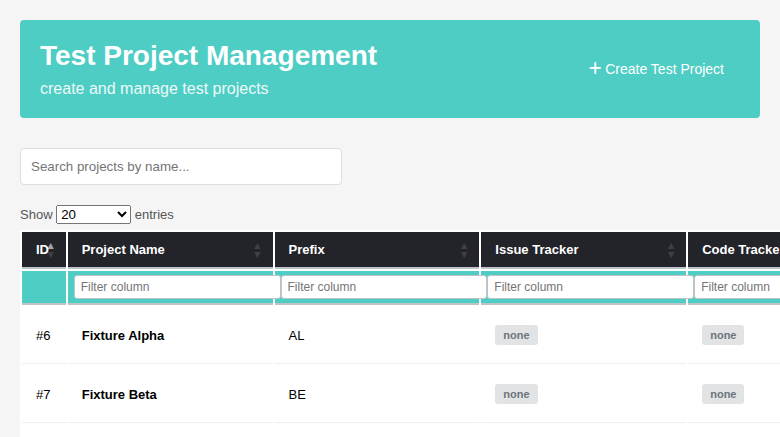
Task: Sort by Prefix column sort arrows
Action: [464, 250]
